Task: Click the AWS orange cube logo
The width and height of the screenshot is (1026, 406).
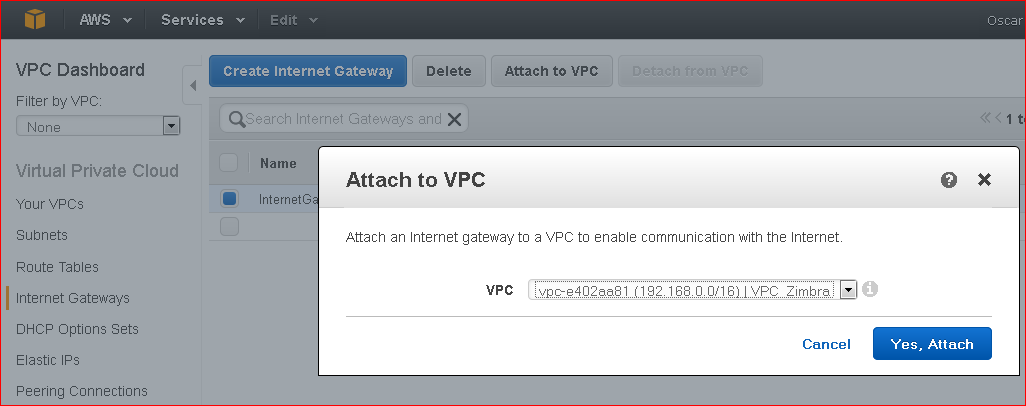Action: (35, 20)
